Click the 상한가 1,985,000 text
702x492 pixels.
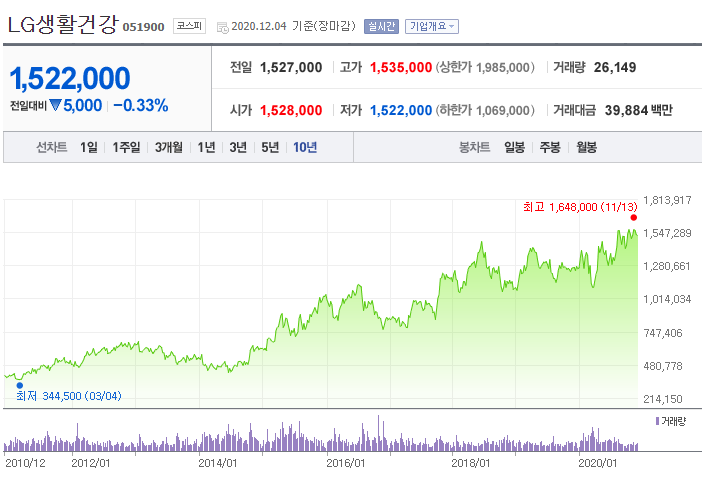(485, 67)
